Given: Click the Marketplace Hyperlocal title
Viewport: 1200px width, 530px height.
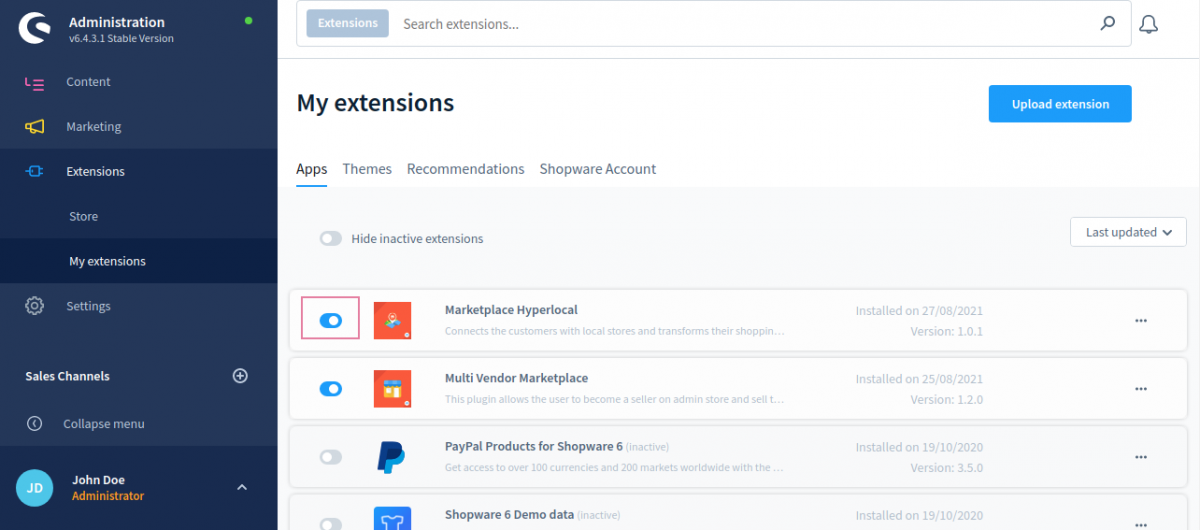Looking at the screenshot, I should tap(511, 310).
